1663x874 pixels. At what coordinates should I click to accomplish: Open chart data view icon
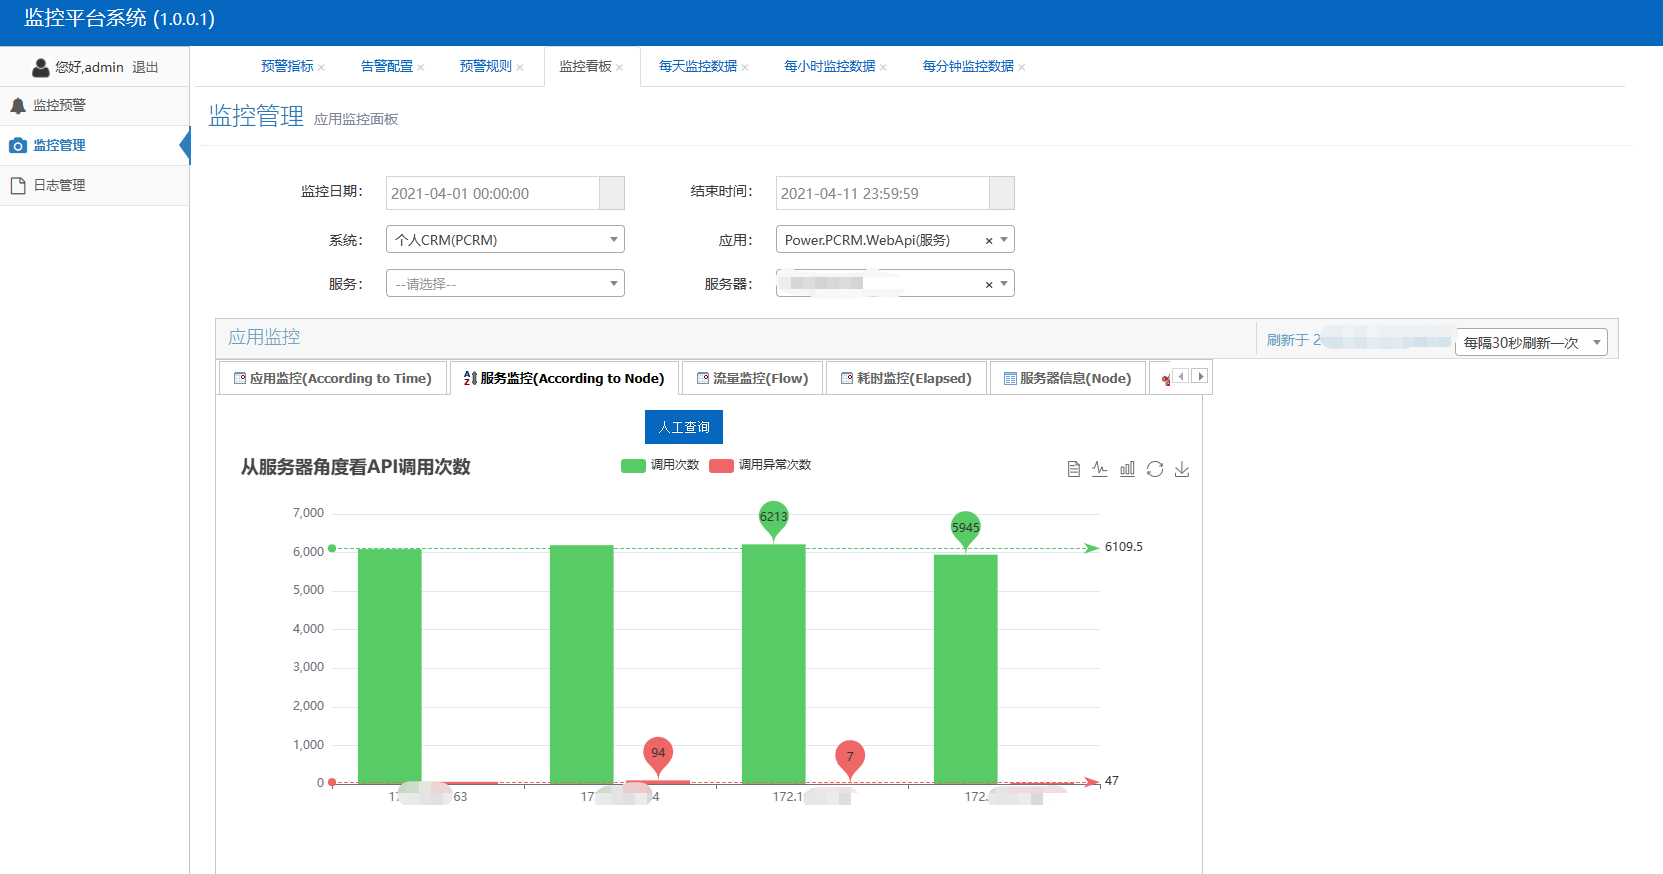pyautogui.click(x=1073, y=469)
